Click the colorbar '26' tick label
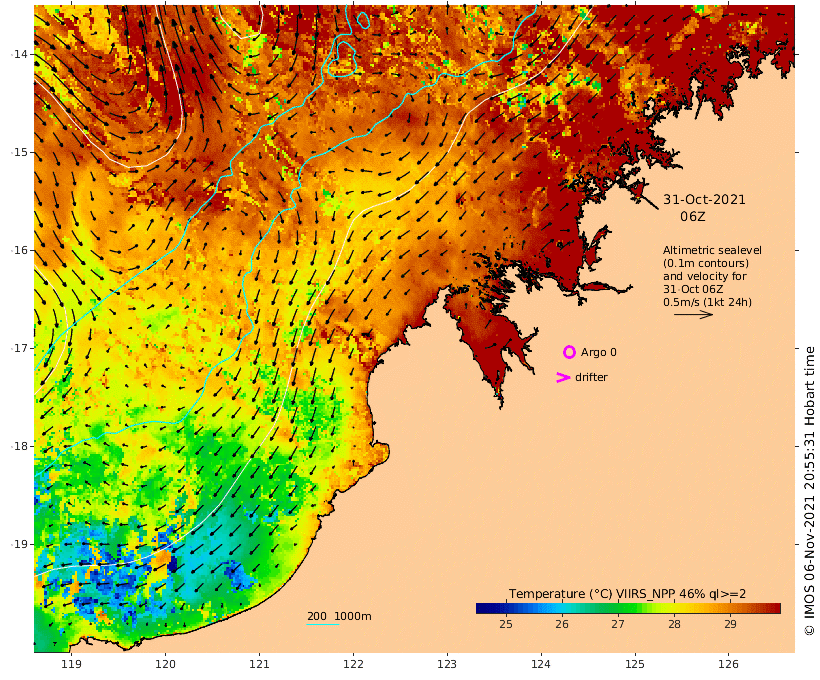This screenshot has width=820, height=680. pyautogui.click(x=562, y=624)
